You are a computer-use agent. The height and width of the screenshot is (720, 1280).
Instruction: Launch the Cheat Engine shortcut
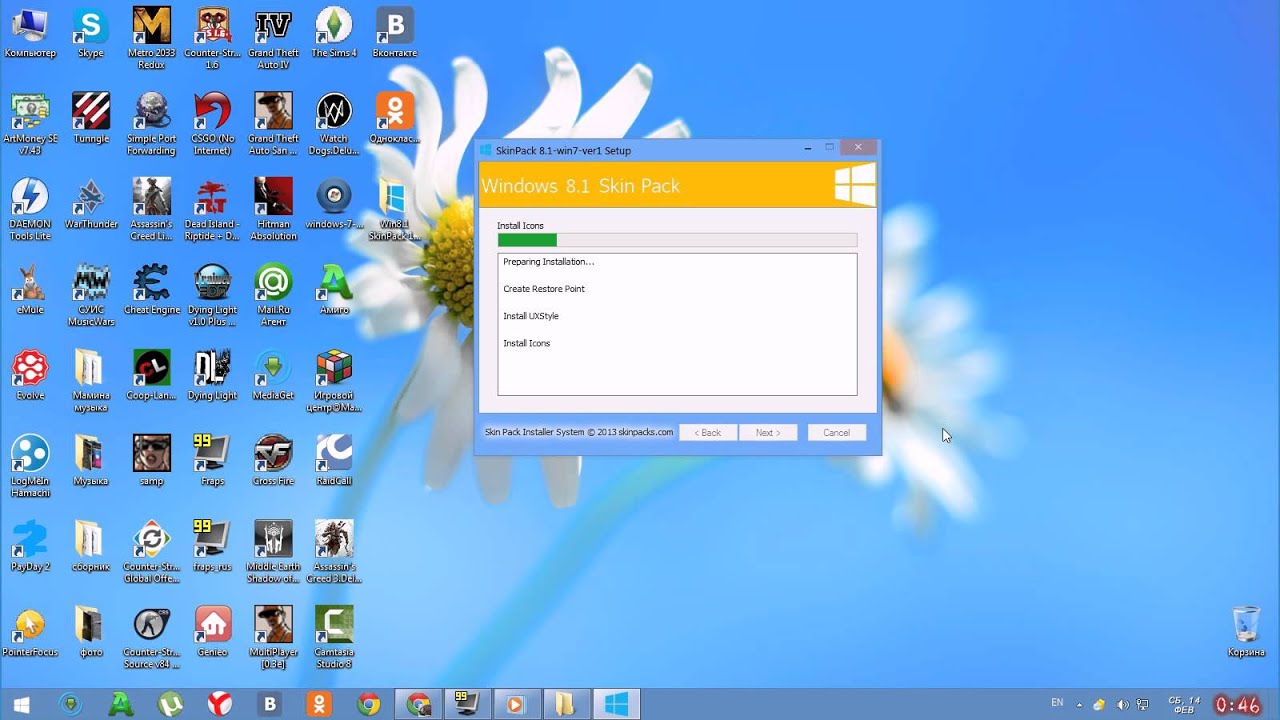coord(152,290)
